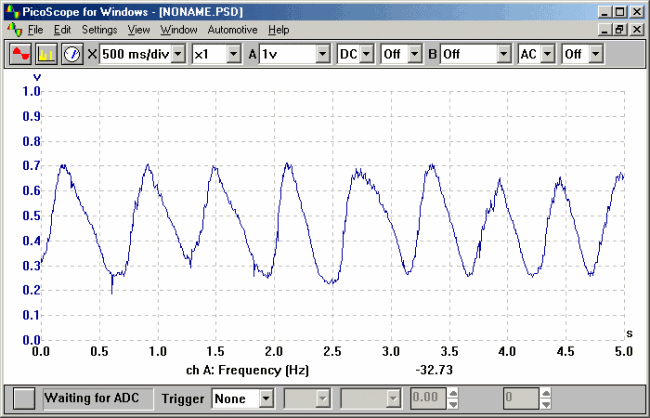Minimize the inner document window

604,30
